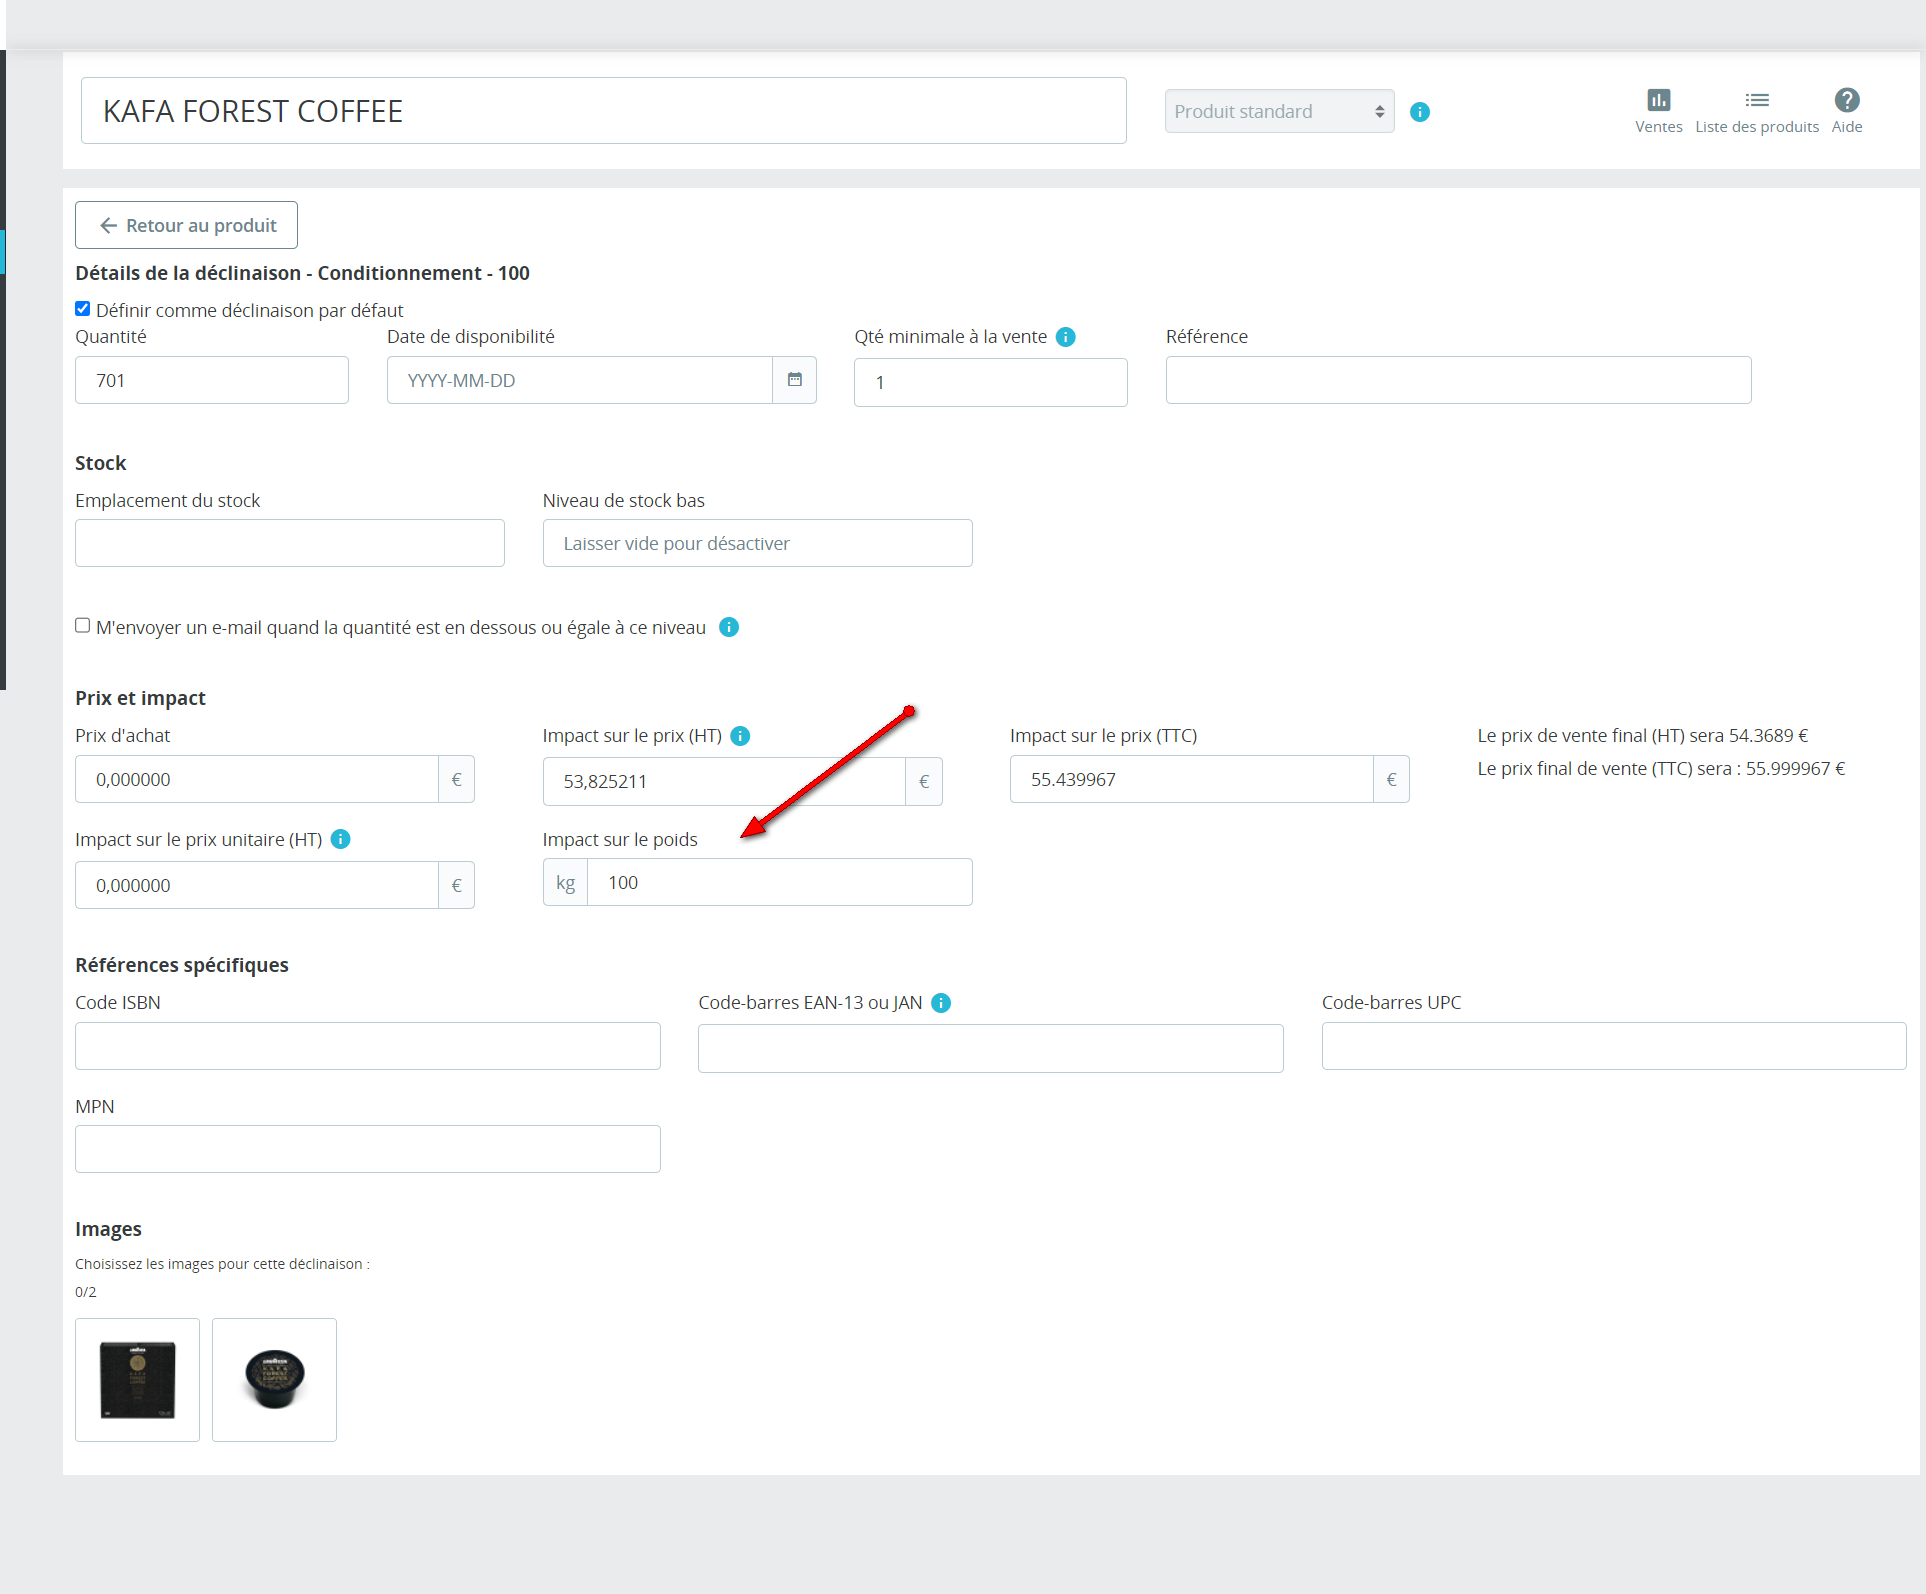Click the info icon next to low-stock email option

coord(729,627)
